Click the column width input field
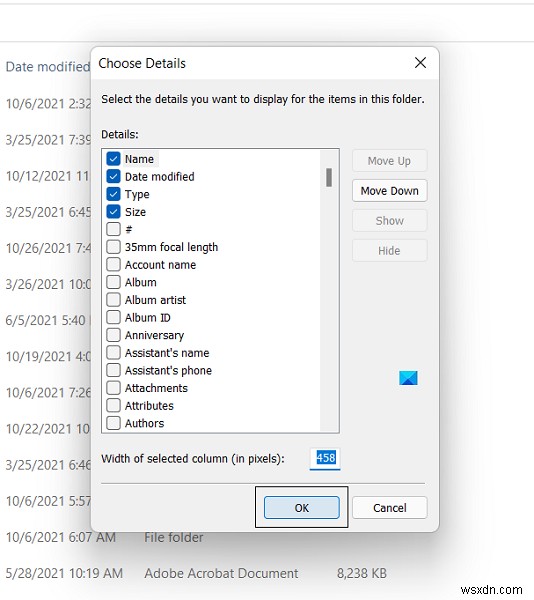Image resolution: width=534 pixels, height=600 pixels. click(x=325, y=458)
